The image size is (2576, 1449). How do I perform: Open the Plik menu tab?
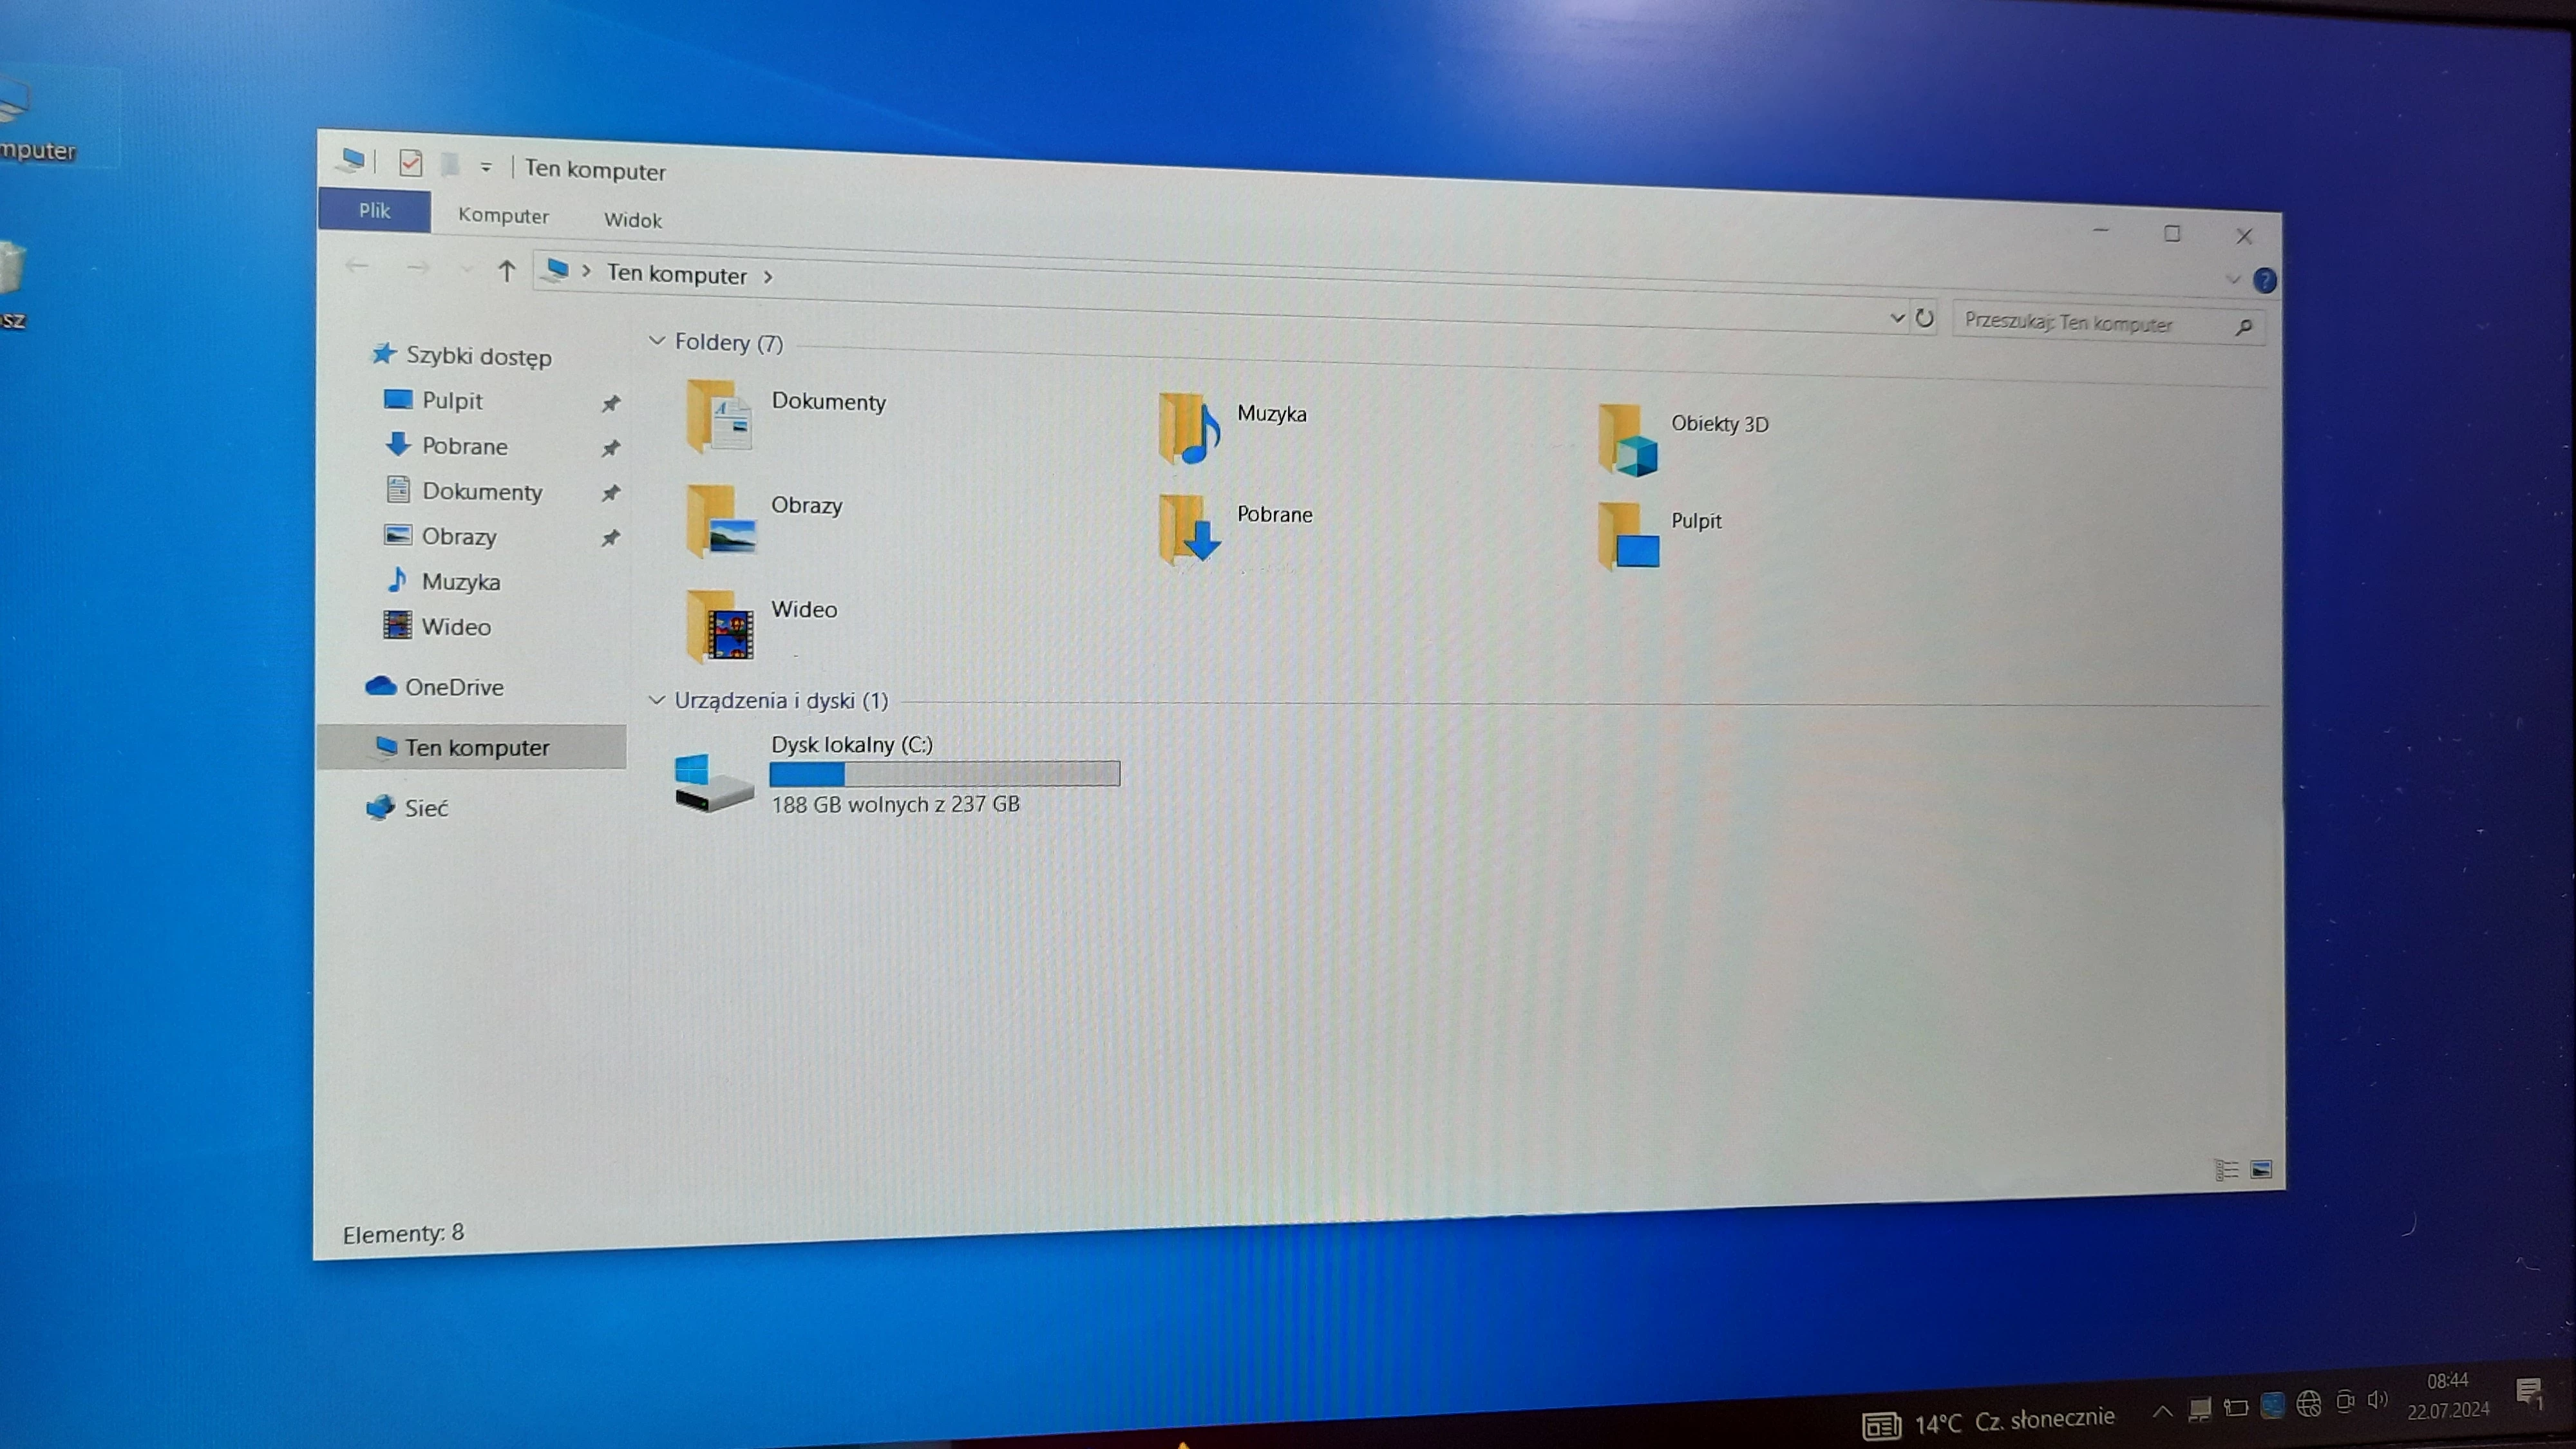pos(375,211)
